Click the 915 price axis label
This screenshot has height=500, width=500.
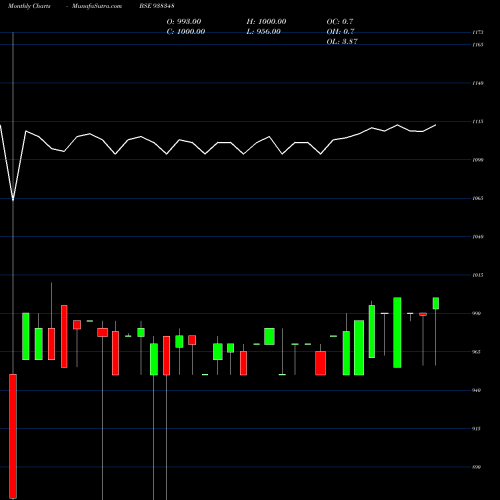coord(477,429)
